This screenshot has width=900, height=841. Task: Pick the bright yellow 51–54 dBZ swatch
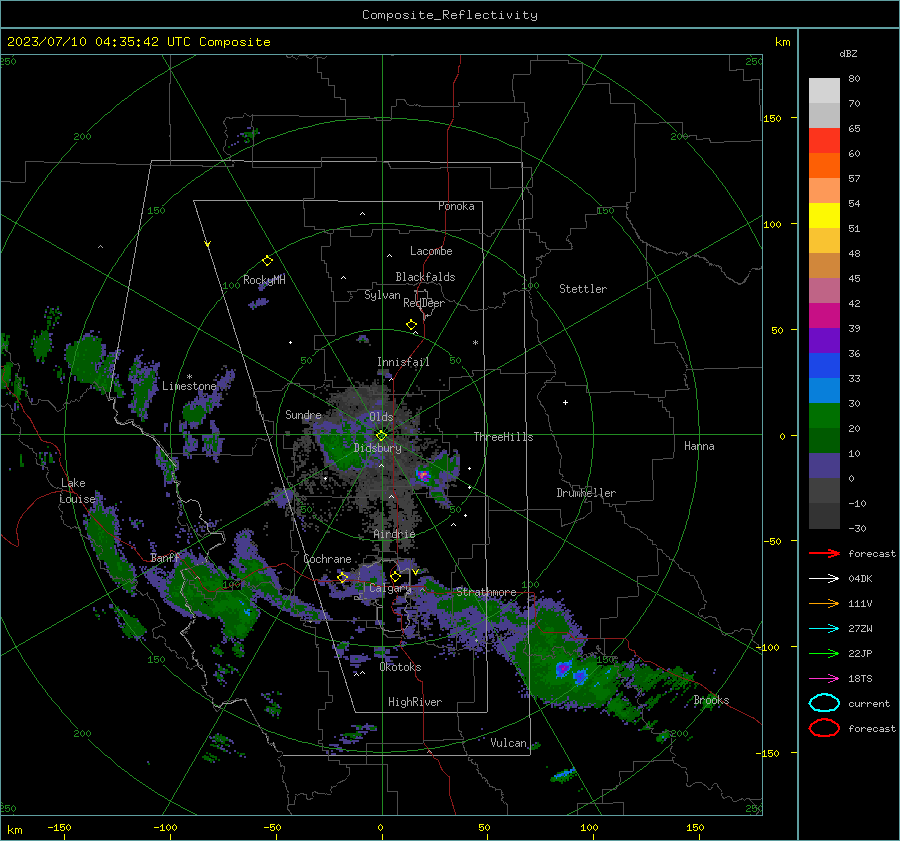[x=824, y=216]
